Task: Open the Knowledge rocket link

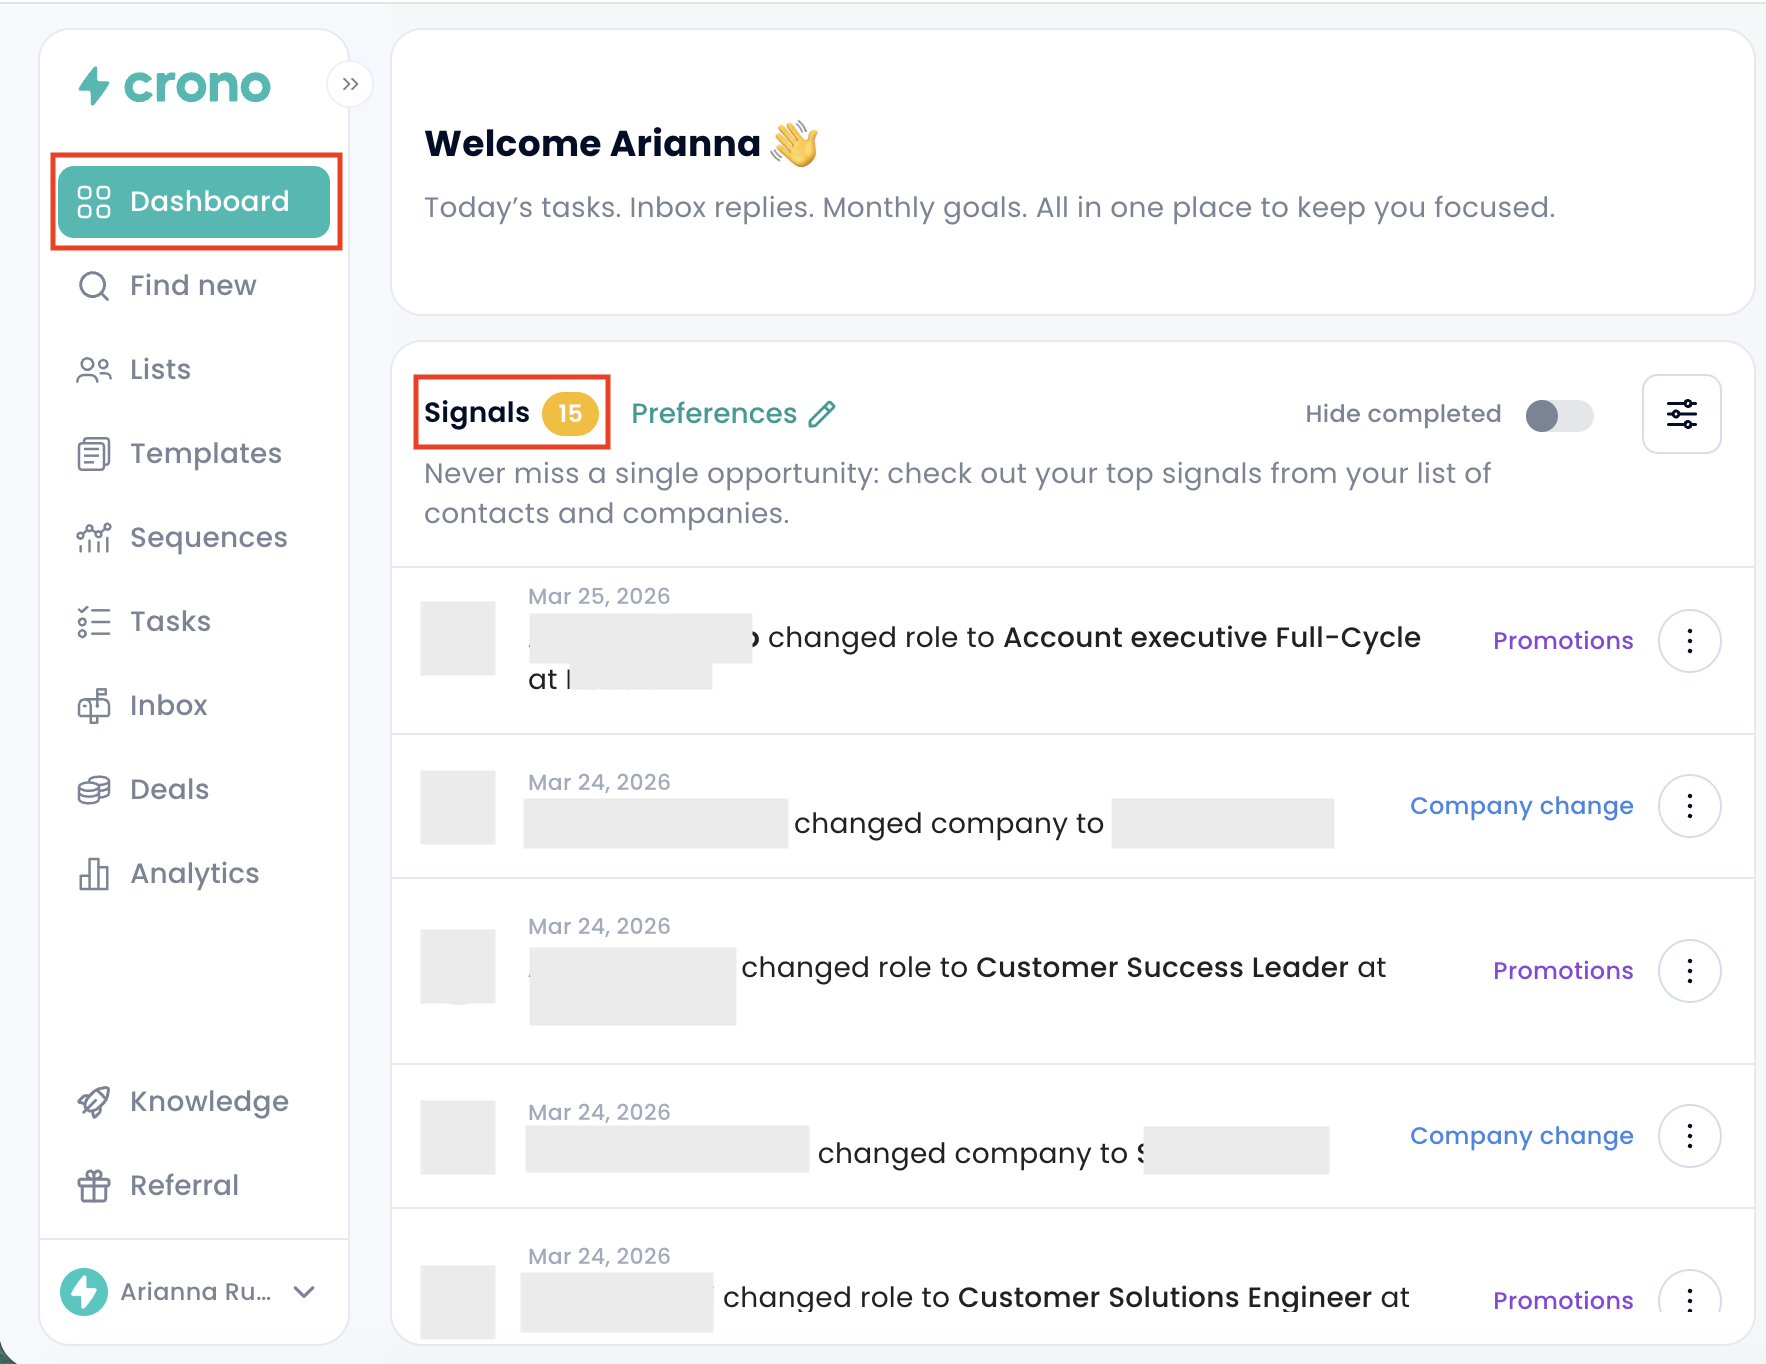Action: (x=94, y=1102)
